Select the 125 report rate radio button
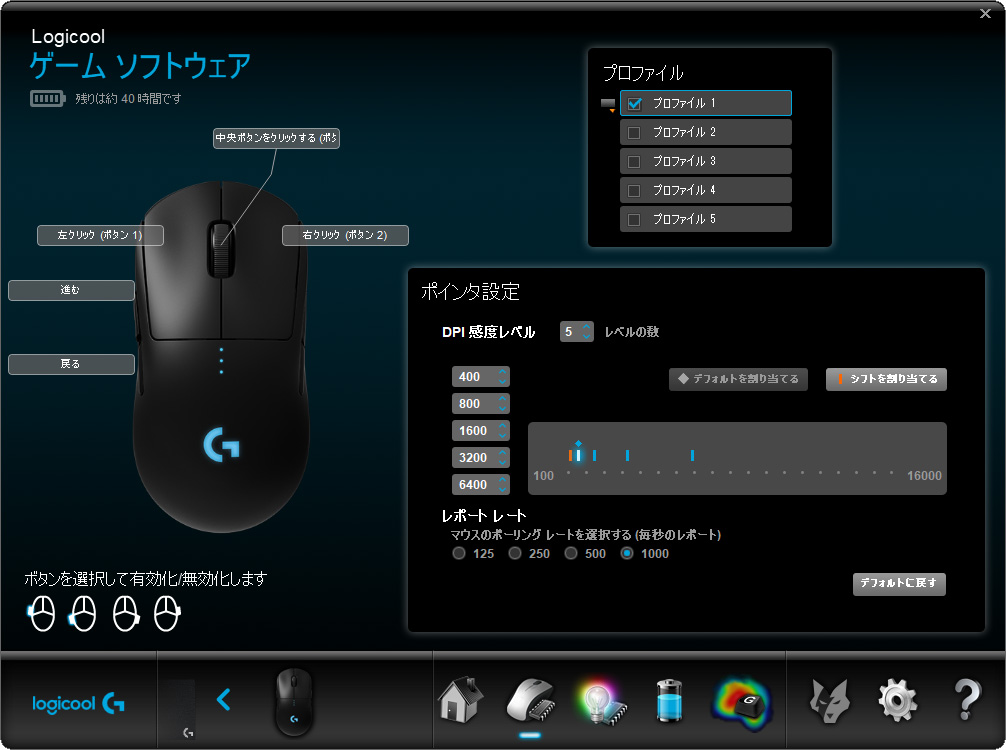This screenshot has height=750, width=1006. (x=459, y=553)
